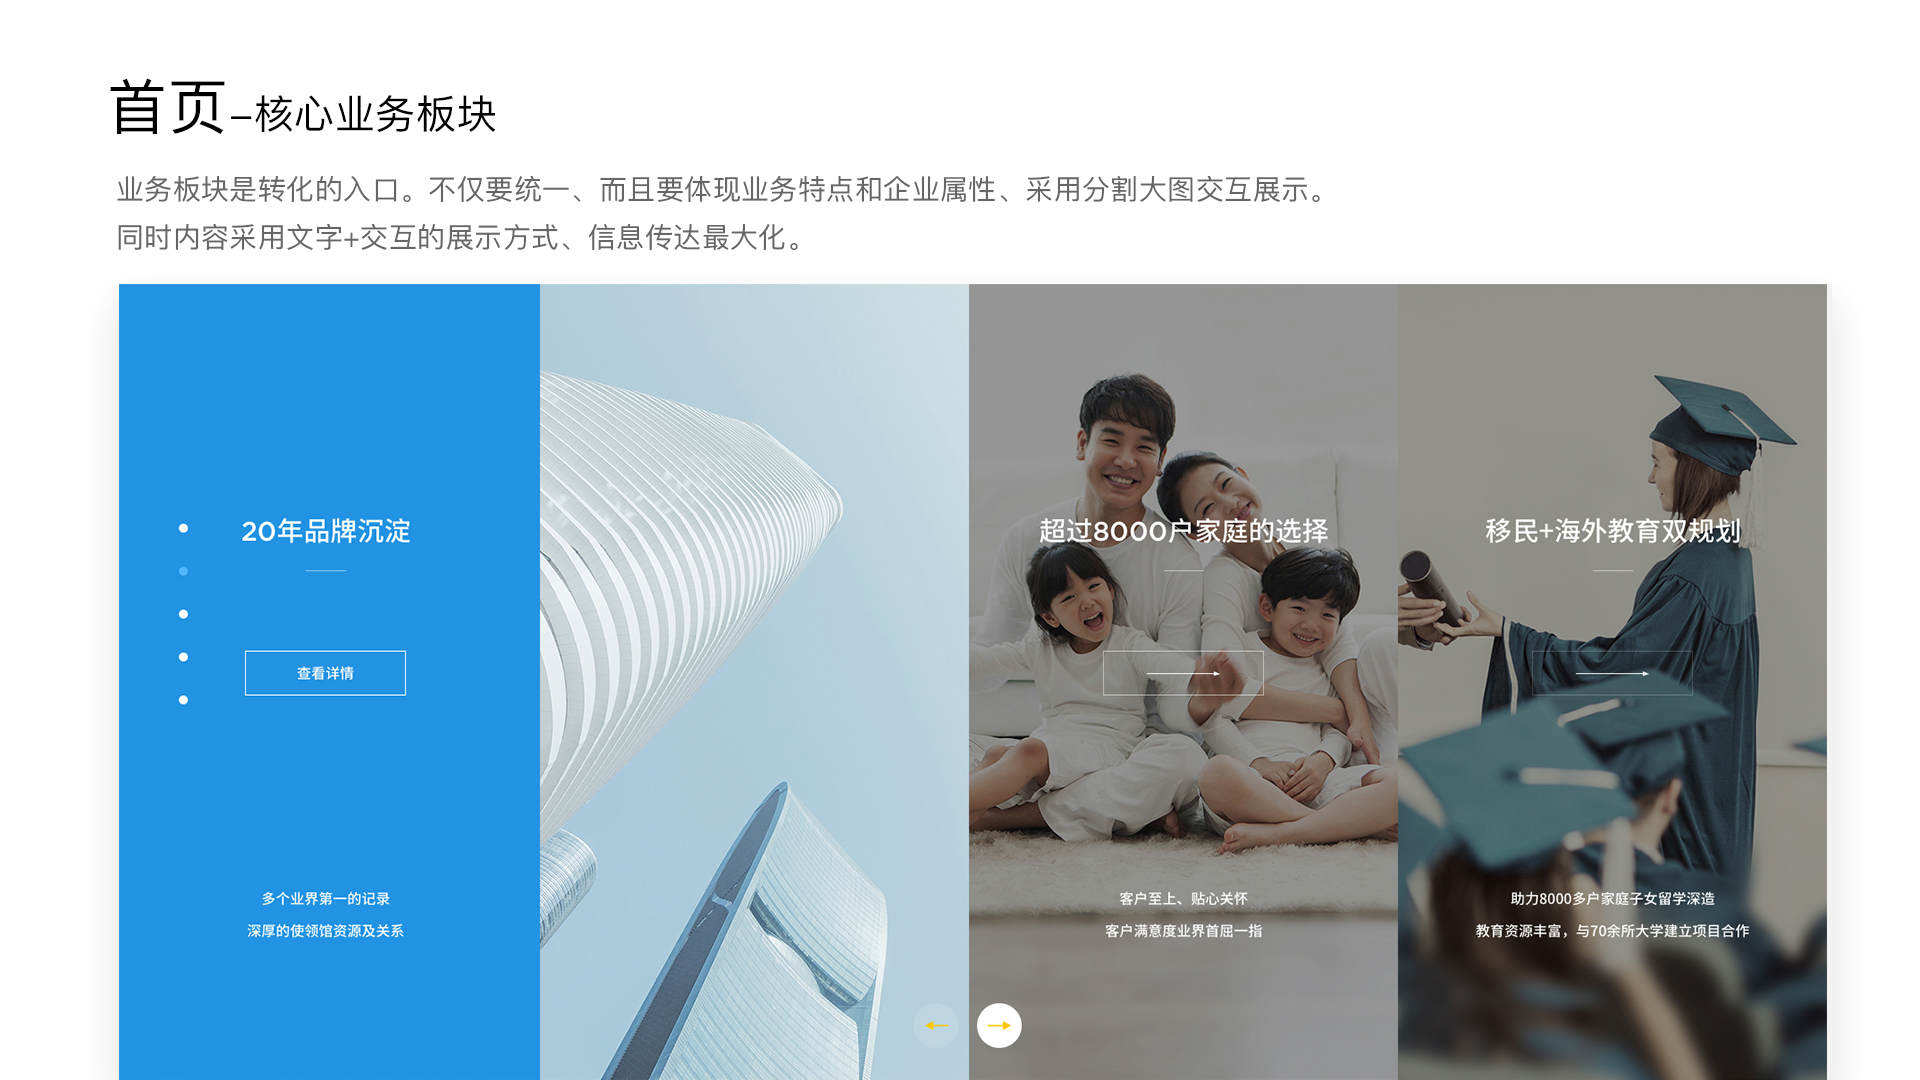The width and height of the screenshot is (1920, 1080).
Task: Click 客户满意度业界首屈一指 caption
Action: coord(1183,931)
